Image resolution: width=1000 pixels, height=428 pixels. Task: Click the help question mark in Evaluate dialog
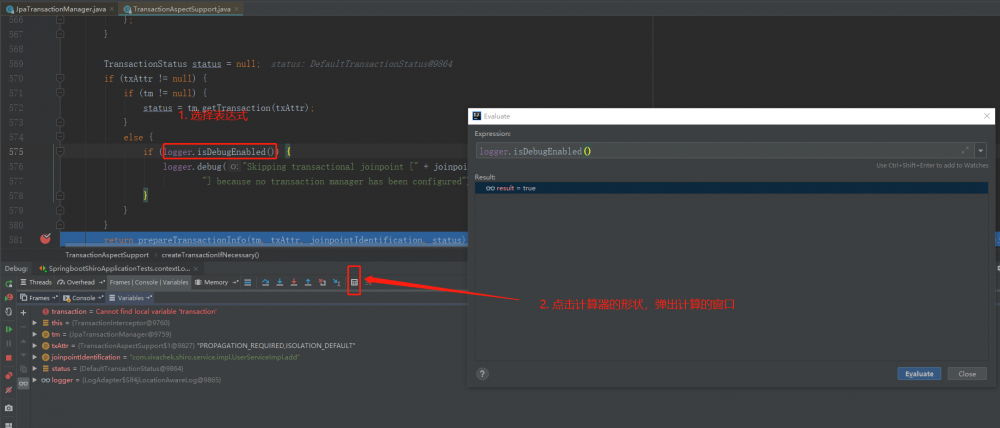click(482, 373)
